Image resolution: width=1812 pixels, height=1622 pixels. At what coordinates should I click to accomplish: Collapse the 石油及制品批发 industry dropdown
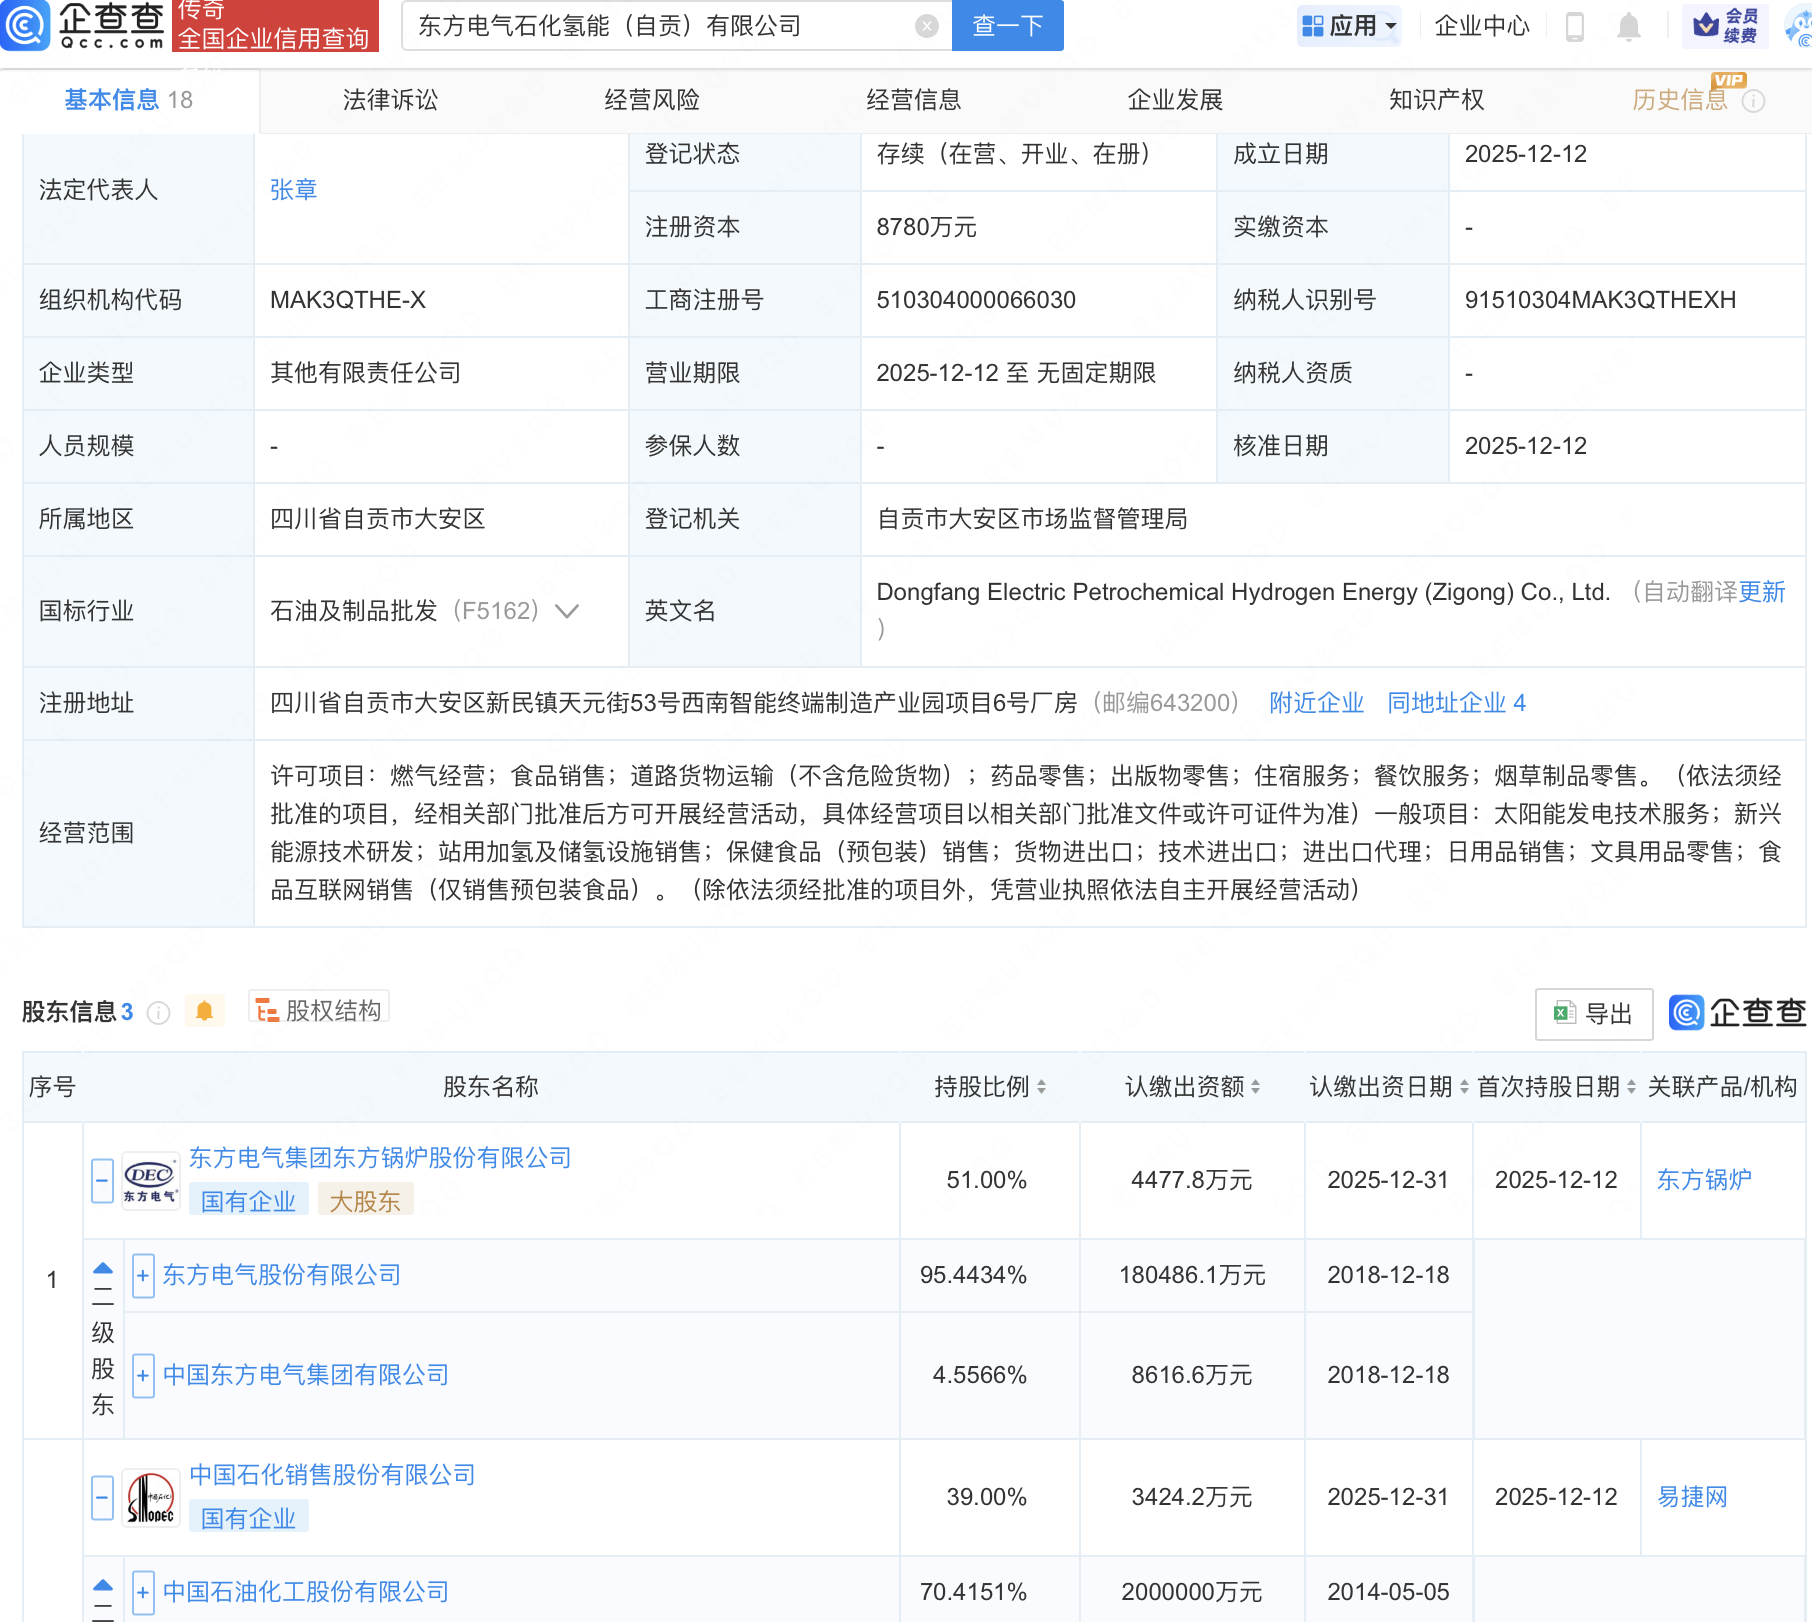click(567, 610)
